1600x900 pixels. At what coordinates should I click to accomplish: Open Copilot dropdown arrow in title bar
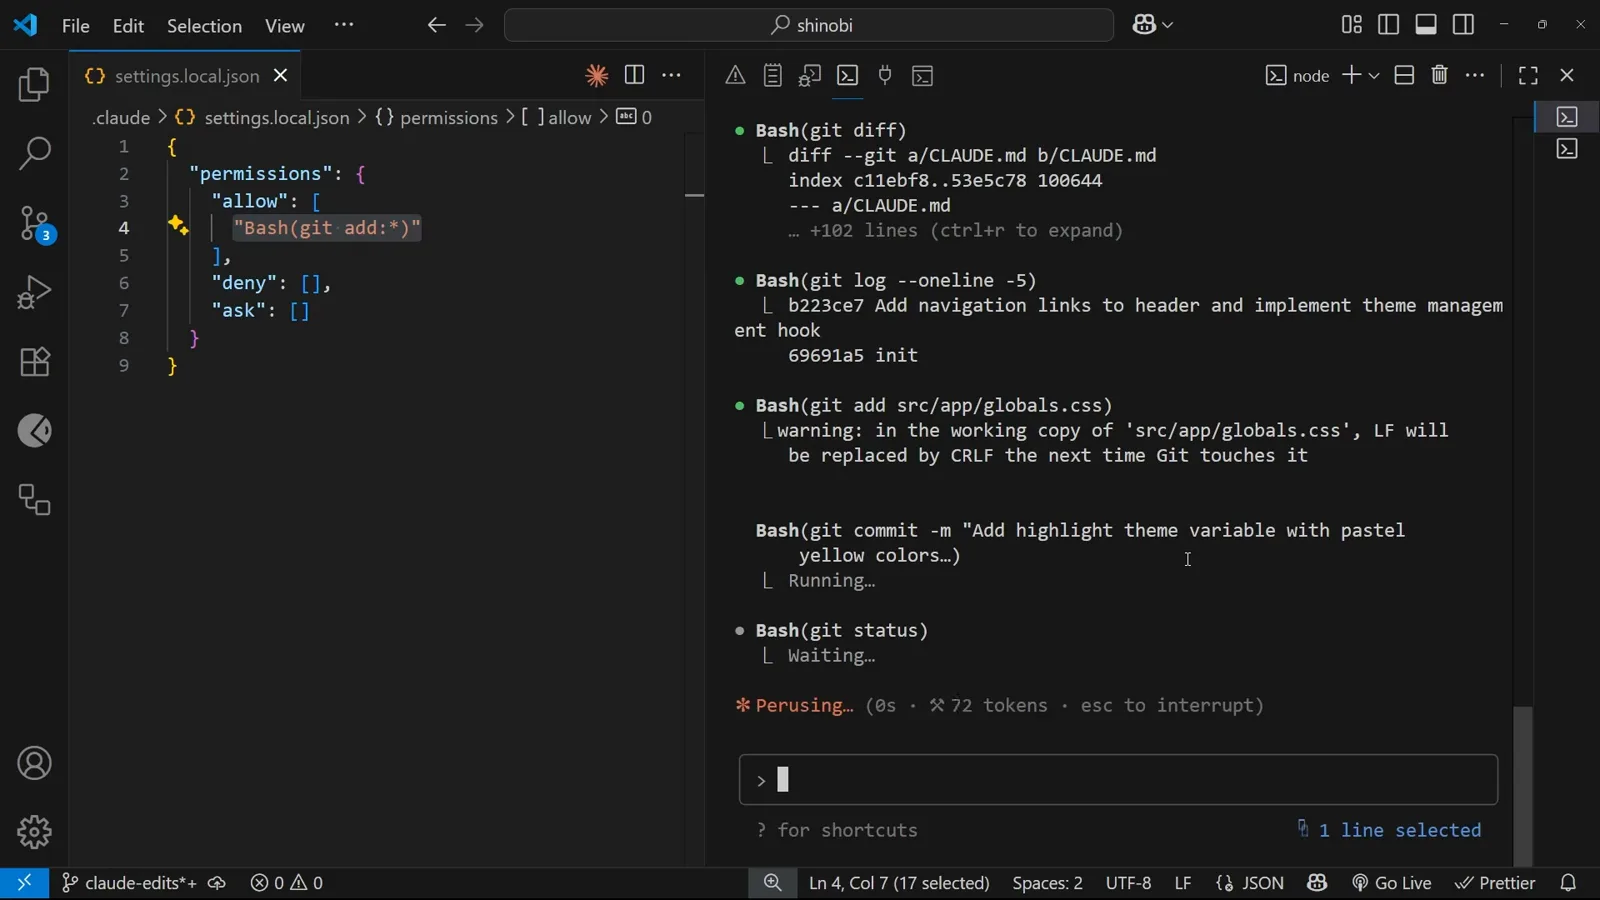pyautogui.click(x=1167, y=26)
